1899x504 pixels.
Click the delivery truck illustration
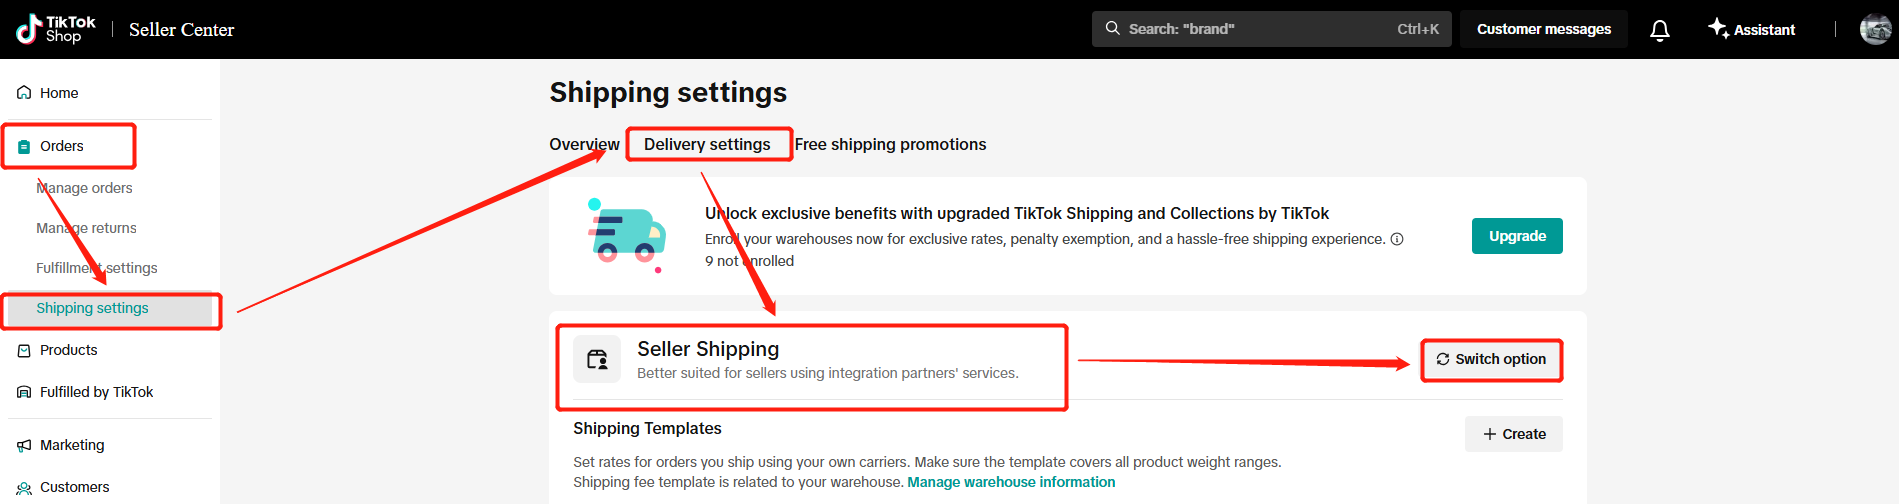(626, 235)
